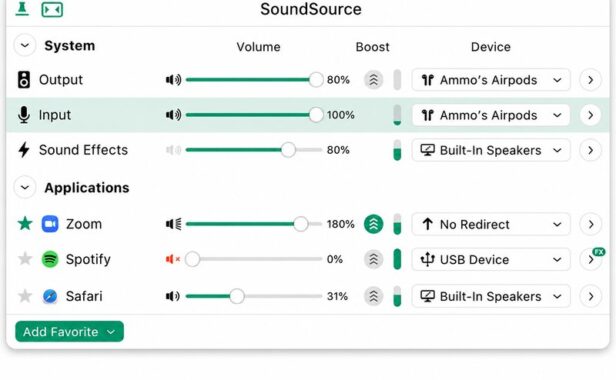
Task: Click the Input level meter
Action: pos(397,115)
